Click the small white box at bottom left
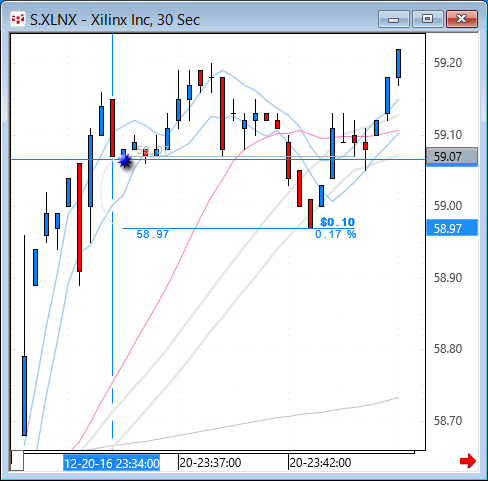488x481 pixels. (x=17, y=460)
